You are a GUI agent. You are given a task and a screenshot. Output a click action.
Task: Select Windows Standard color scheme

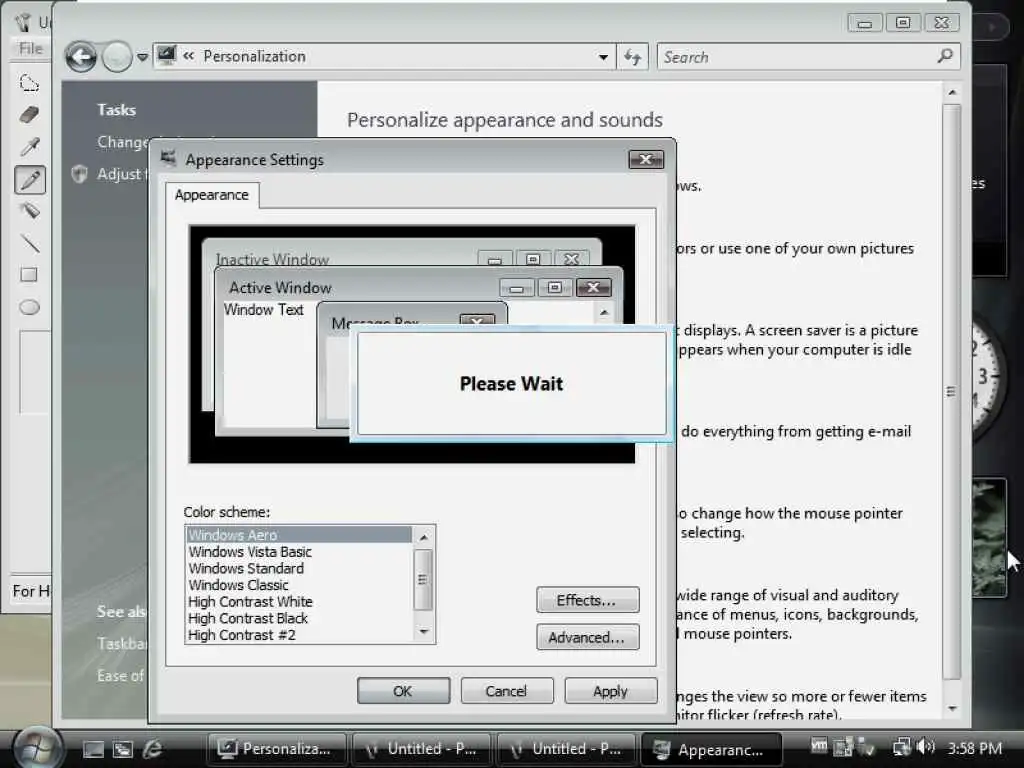tap(299, 568)
